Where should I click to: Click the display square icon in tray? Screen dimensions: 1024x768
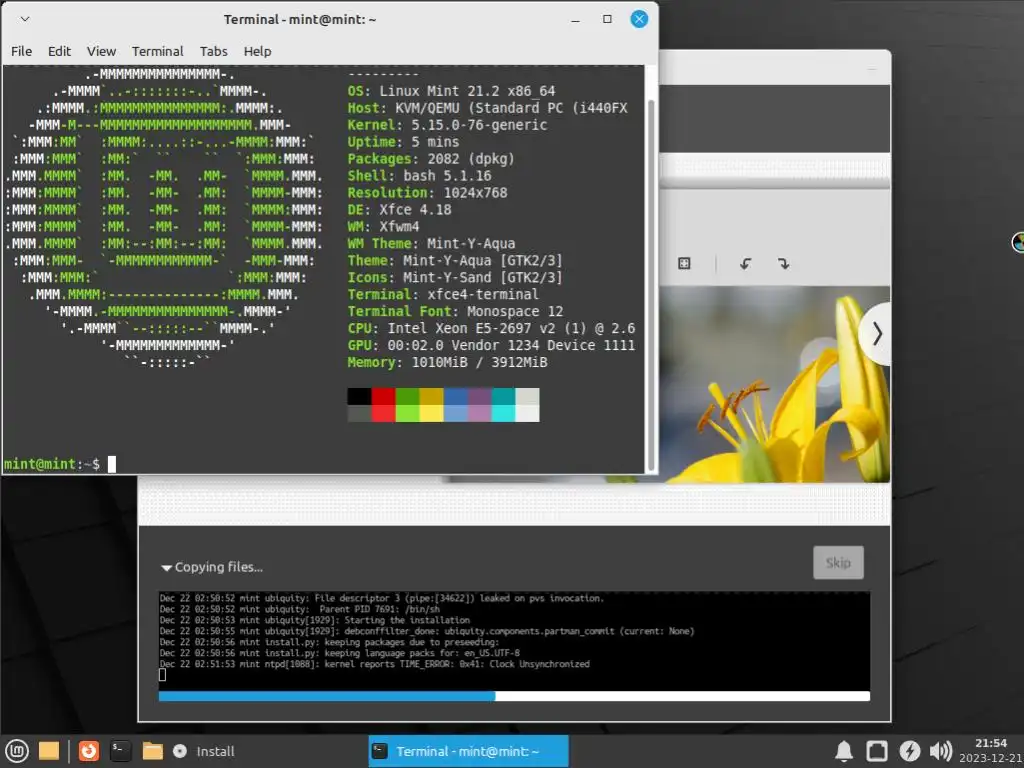click(876, 751)
